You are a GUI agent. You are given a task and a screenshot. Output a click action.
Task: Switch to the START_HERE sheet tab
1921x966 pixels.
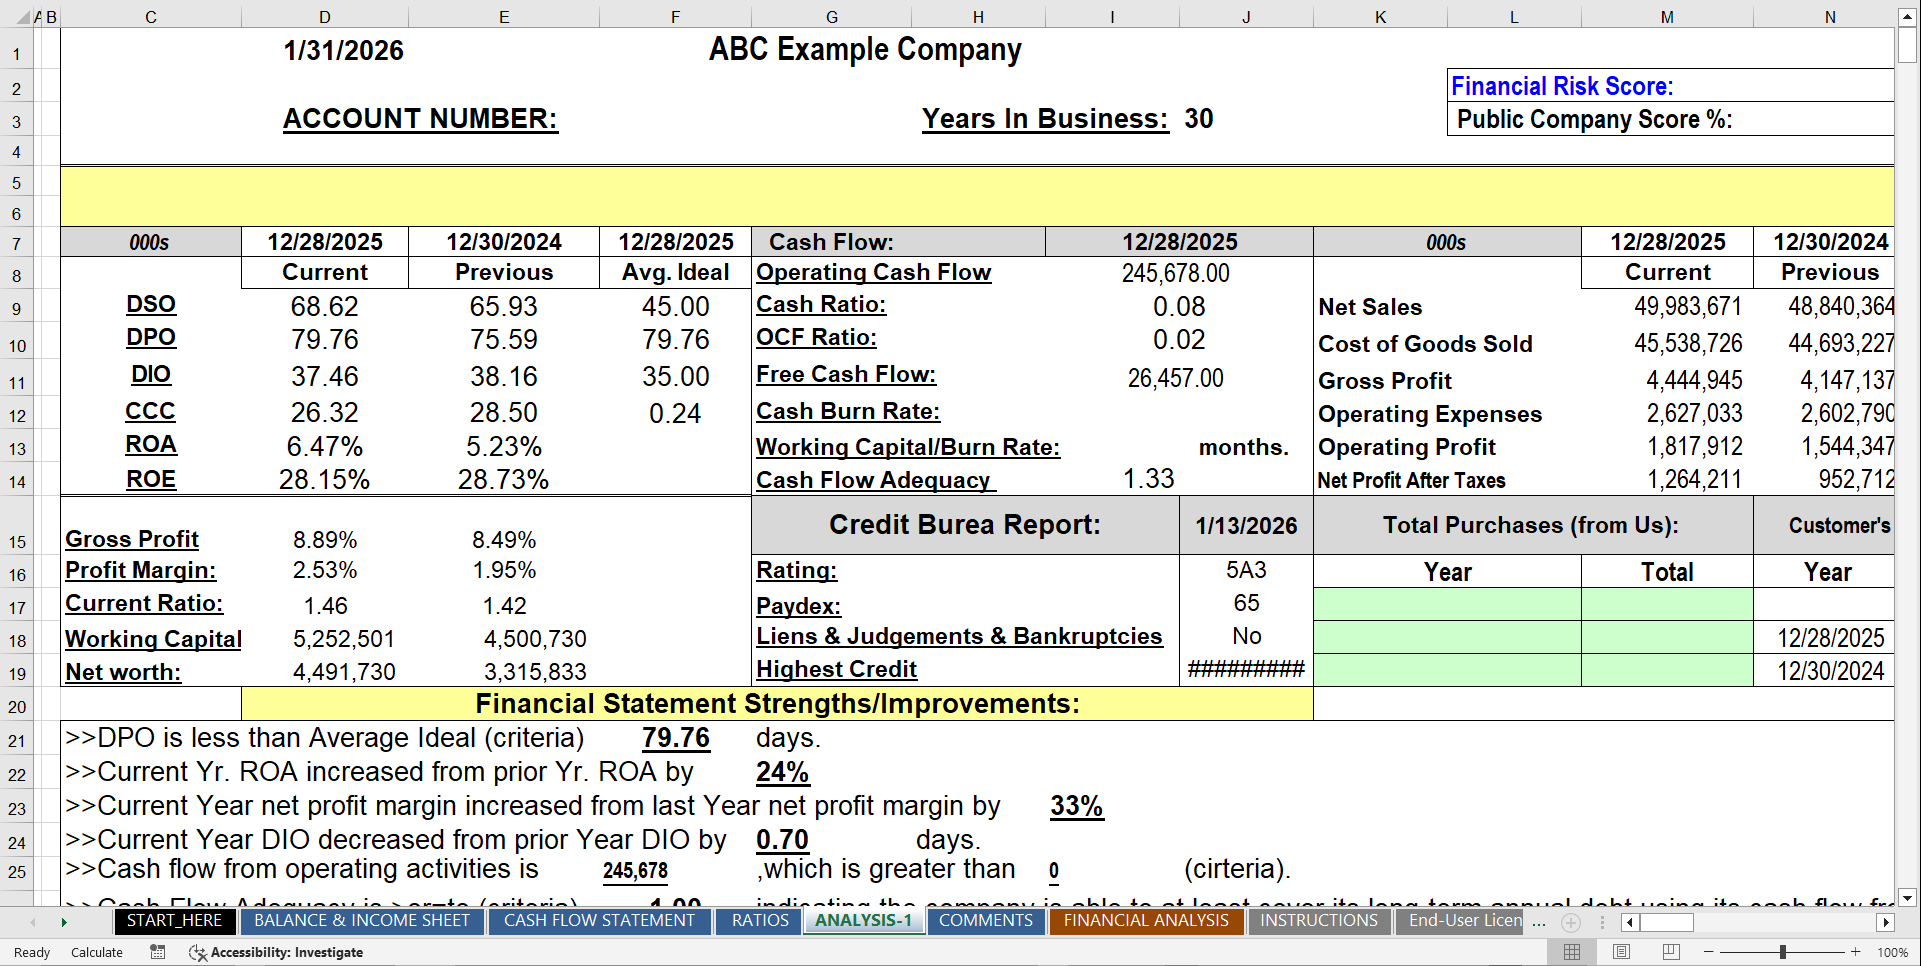[175, 920]
